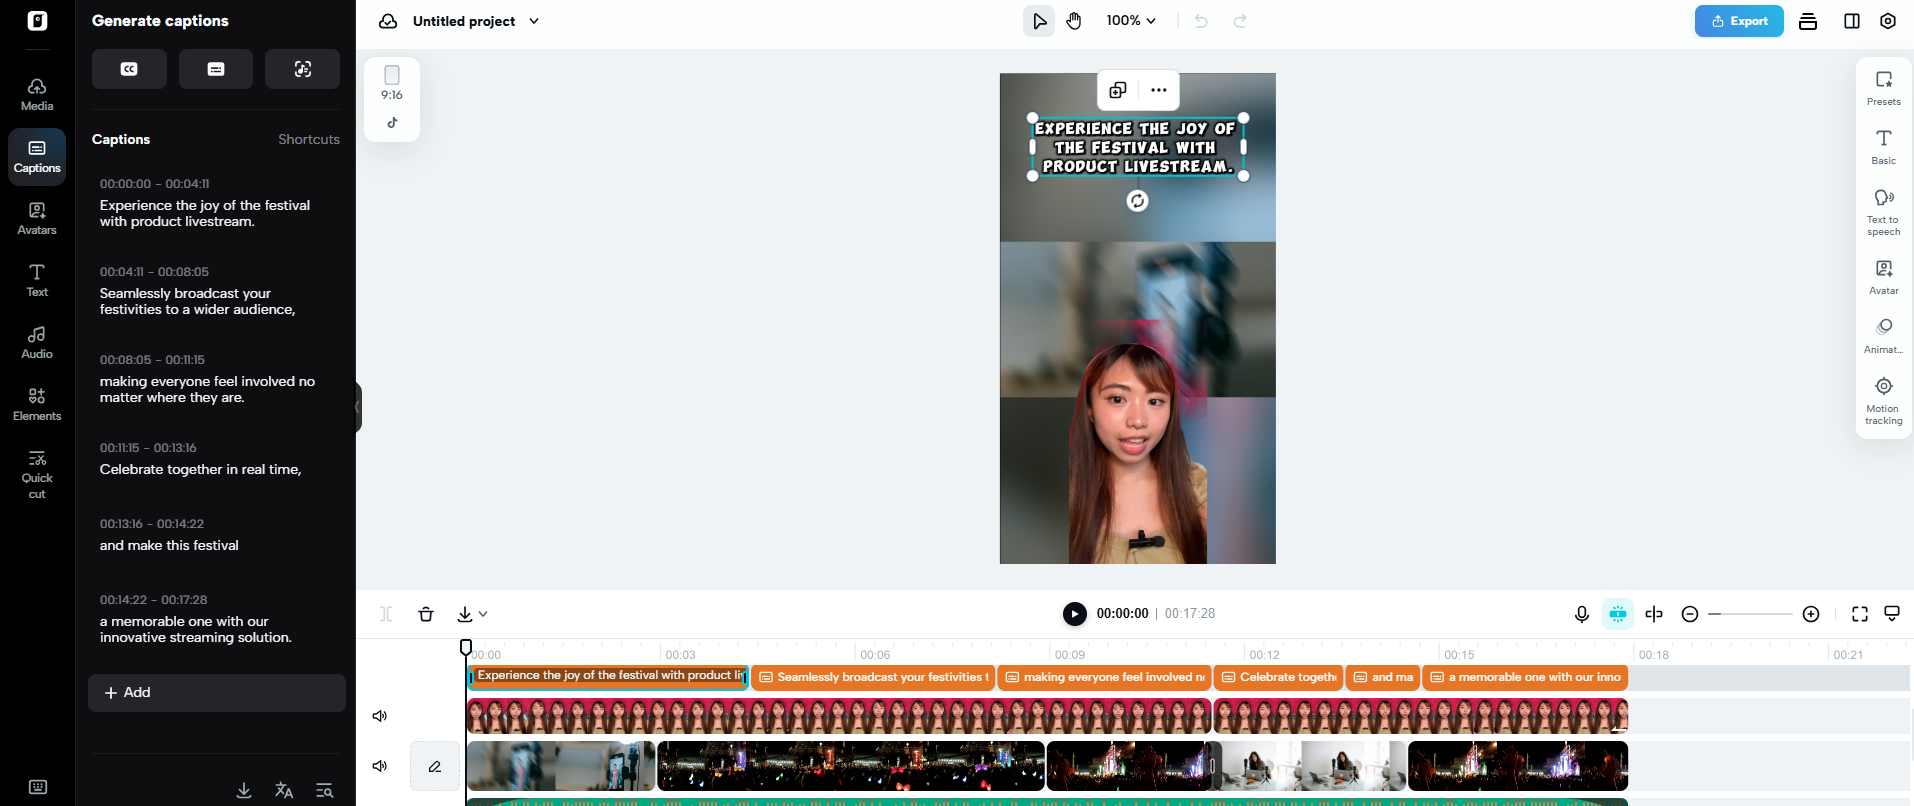The width and height of the screenshot is (1914, 806).
Task: Toggle the split panel layout
Action: (x=1852, y=21)
